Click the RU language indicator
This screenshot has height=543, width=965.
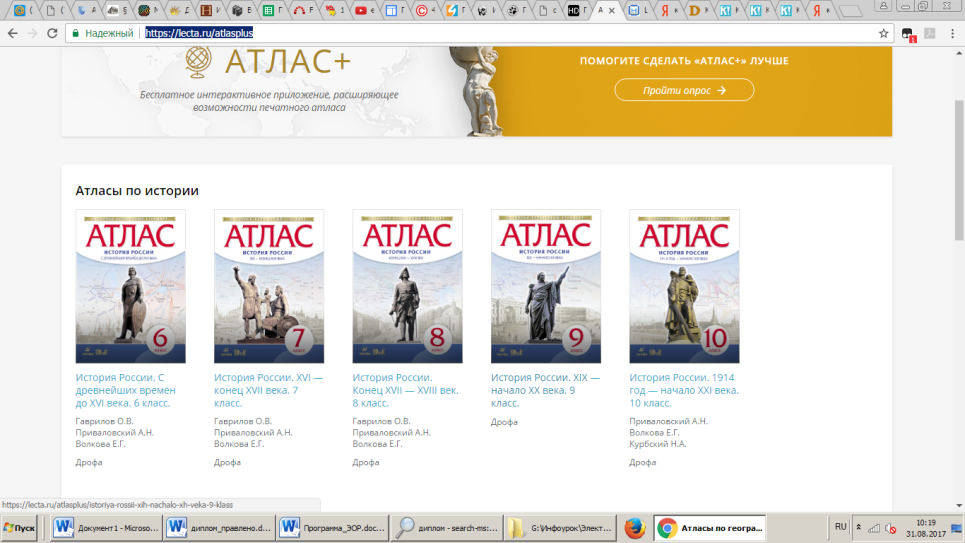coord(841,527)
